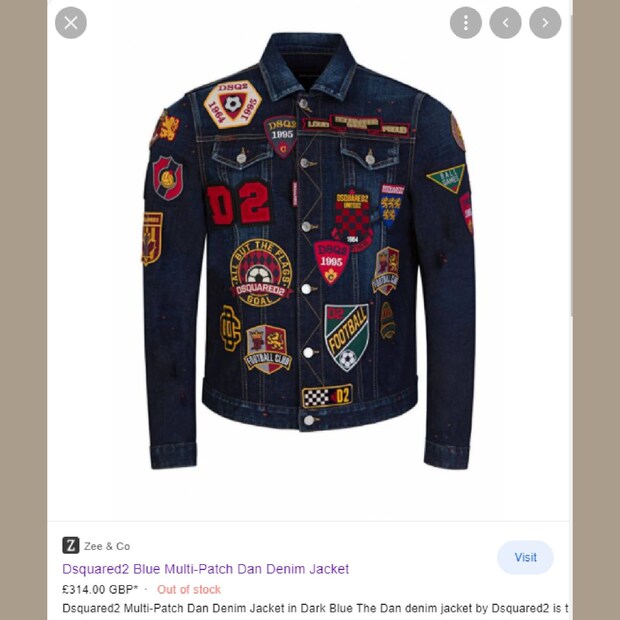Click the Football Club crest patch
620x620 pixels.
click(267, 349)
